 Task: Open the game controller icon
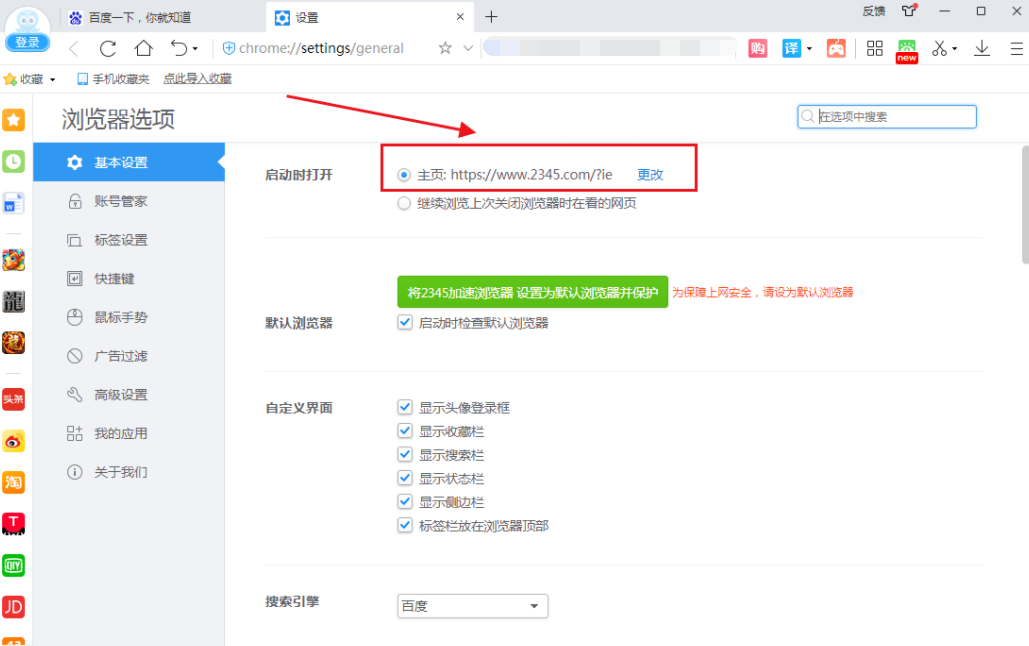click(x=836, y=48)
